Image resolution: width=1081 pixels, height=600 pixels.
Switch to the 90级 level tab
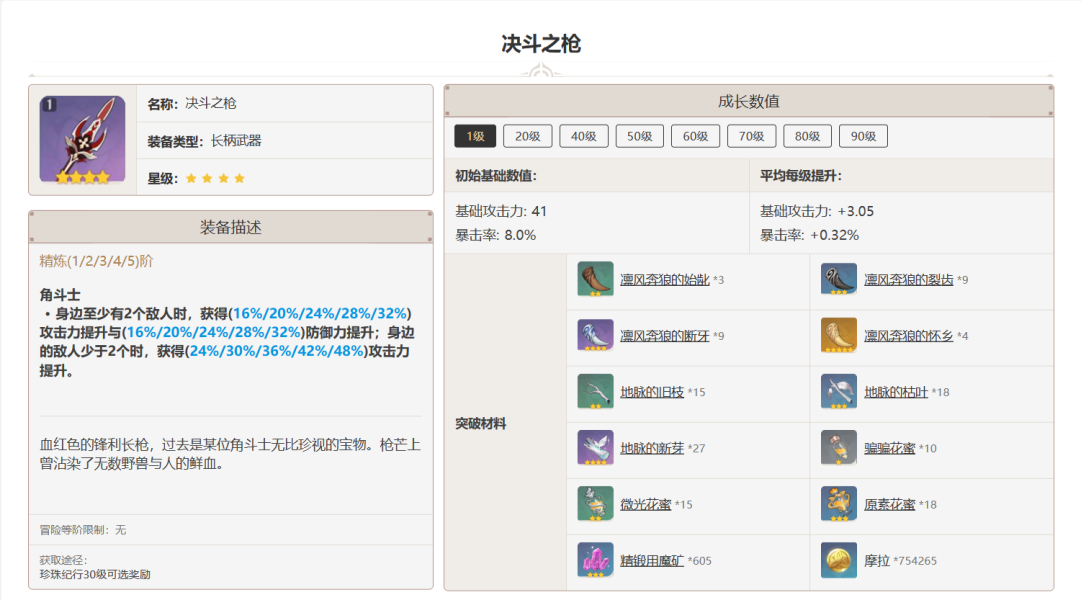click(863, 136)
